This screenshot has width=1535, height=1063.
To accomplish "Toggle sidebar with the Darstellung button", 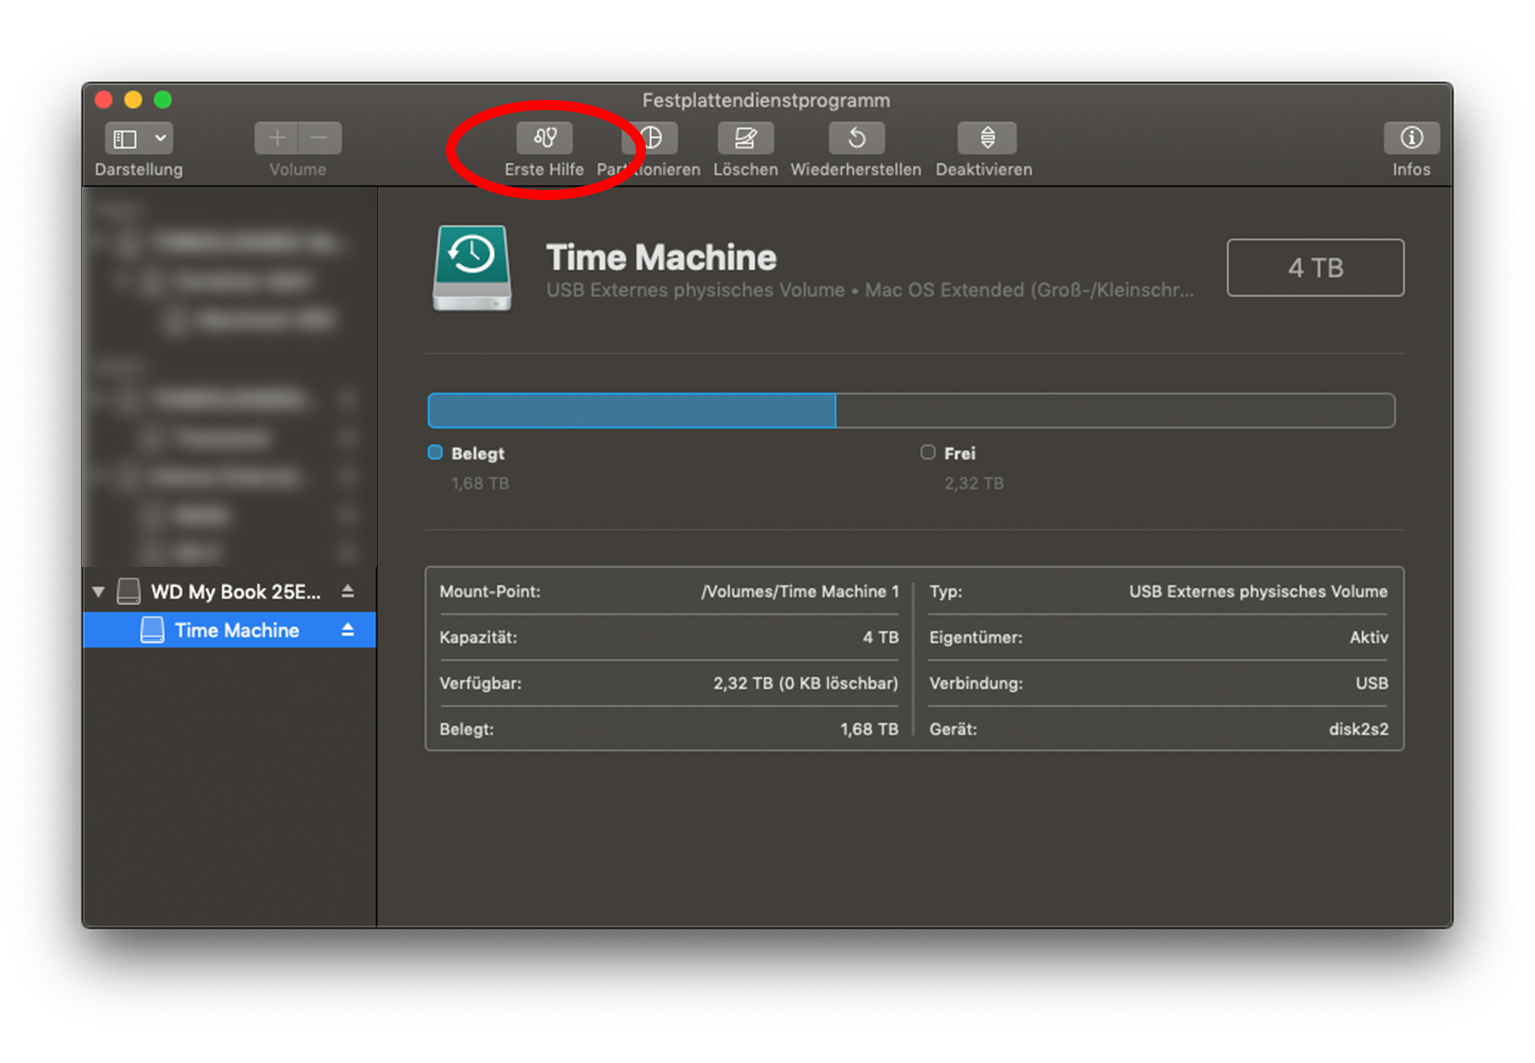I will click(x=126, y=138).
